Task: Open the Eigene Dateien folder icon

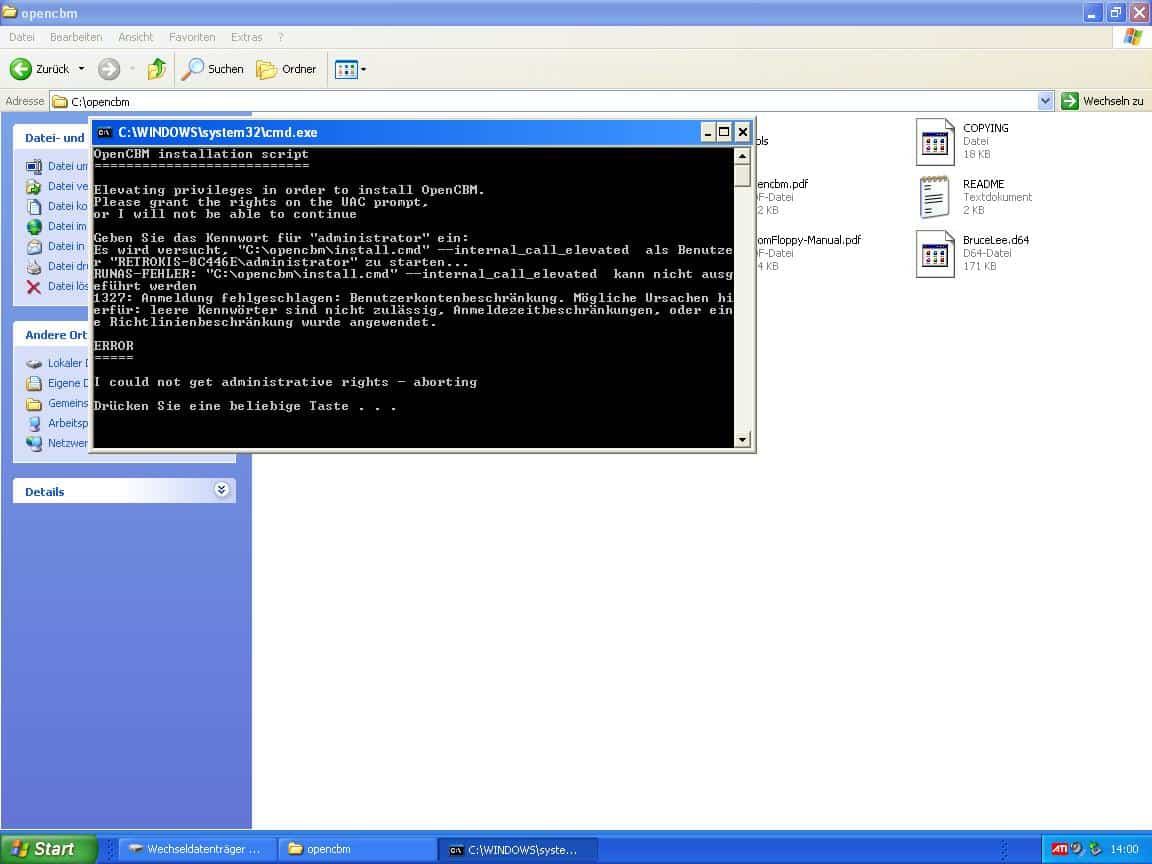Action: click(34, 383)
